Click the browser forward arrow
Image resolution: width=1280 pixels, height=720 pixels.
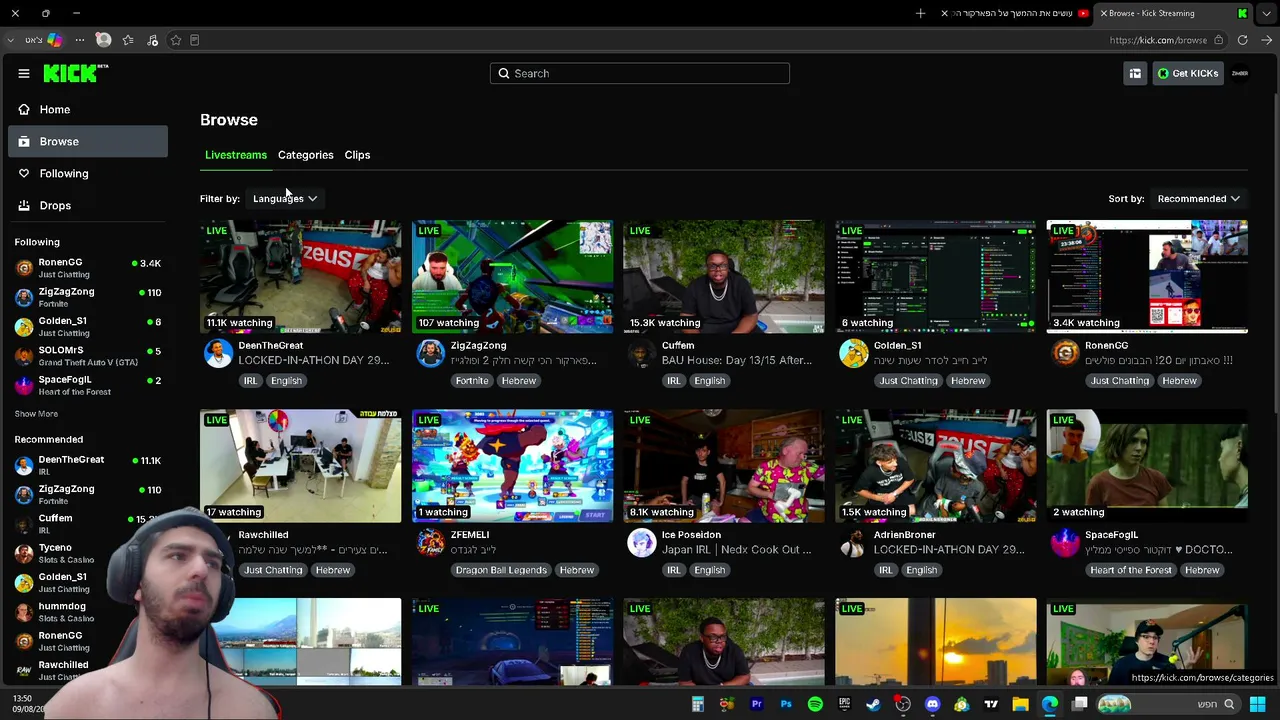pos(1266,40)
